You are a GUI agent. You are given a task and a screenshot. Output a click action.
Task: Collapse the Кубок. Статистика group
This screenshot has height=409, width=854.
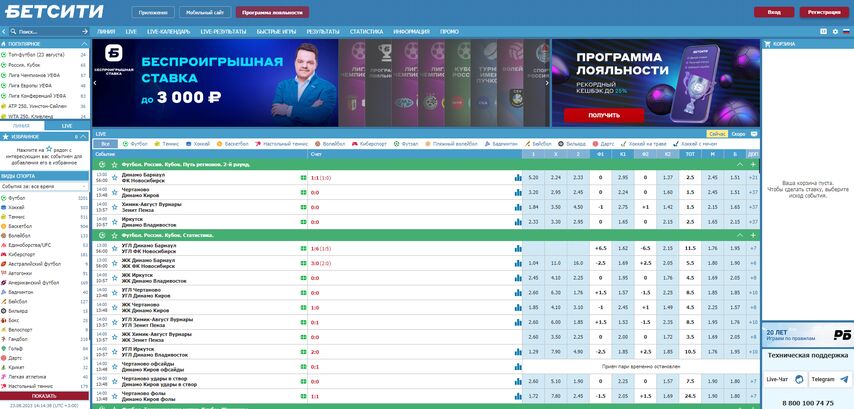739,235
